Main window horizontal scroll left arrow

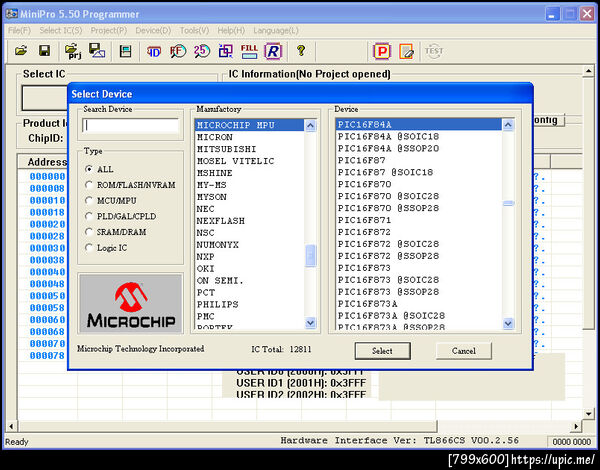(11, 426)
